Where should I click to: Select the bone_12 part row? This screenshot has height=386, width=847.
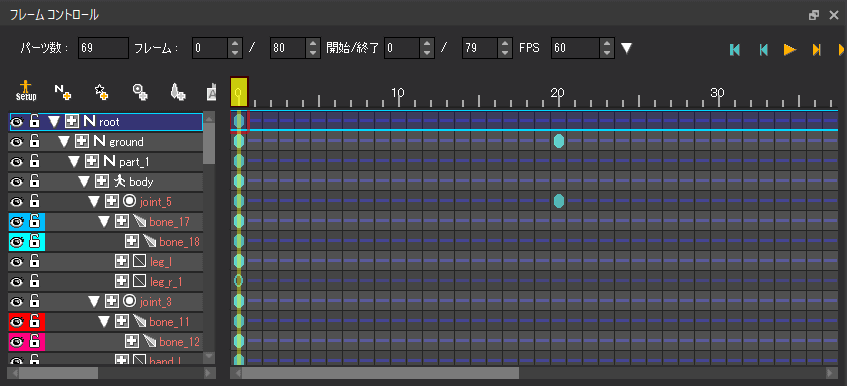(x=106, y=342)
